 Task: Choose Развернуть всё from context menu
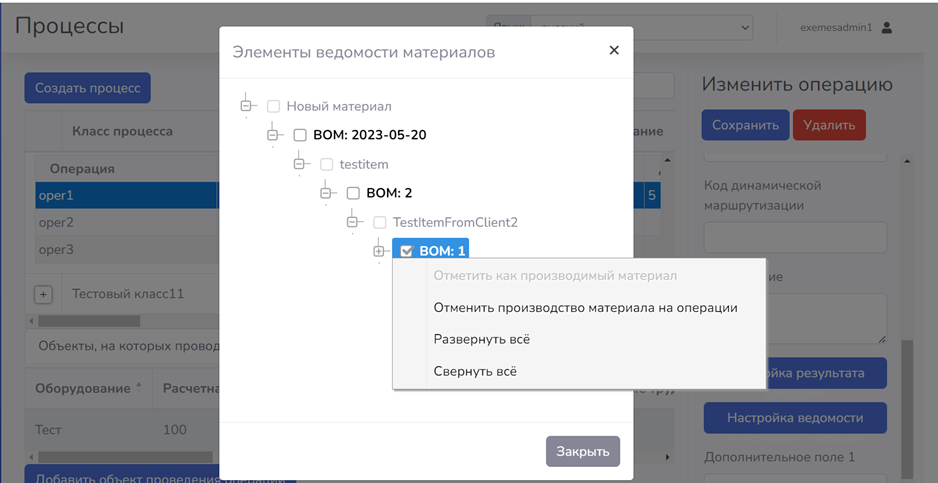[481, 340]
